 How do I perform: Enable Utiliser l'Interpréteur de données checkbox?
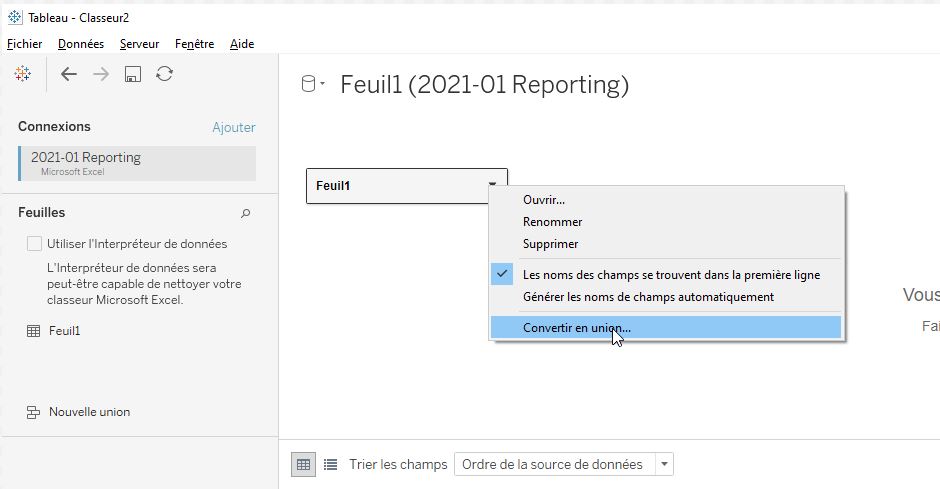point(34,243)
